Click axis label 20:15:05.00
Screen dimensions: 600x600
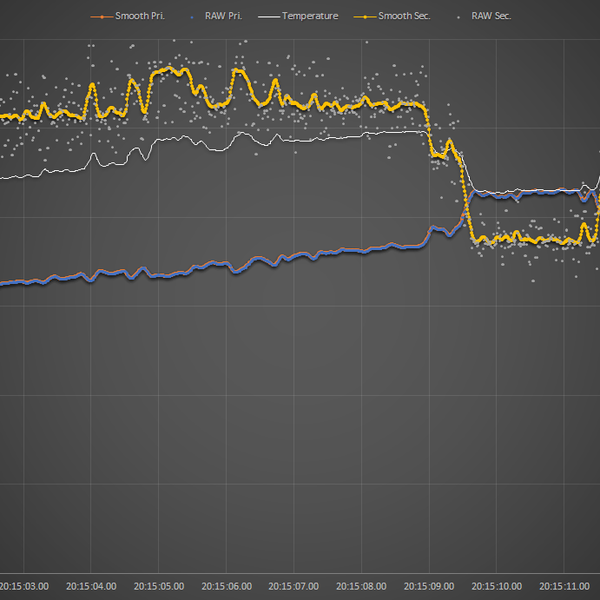pos(159,586)
